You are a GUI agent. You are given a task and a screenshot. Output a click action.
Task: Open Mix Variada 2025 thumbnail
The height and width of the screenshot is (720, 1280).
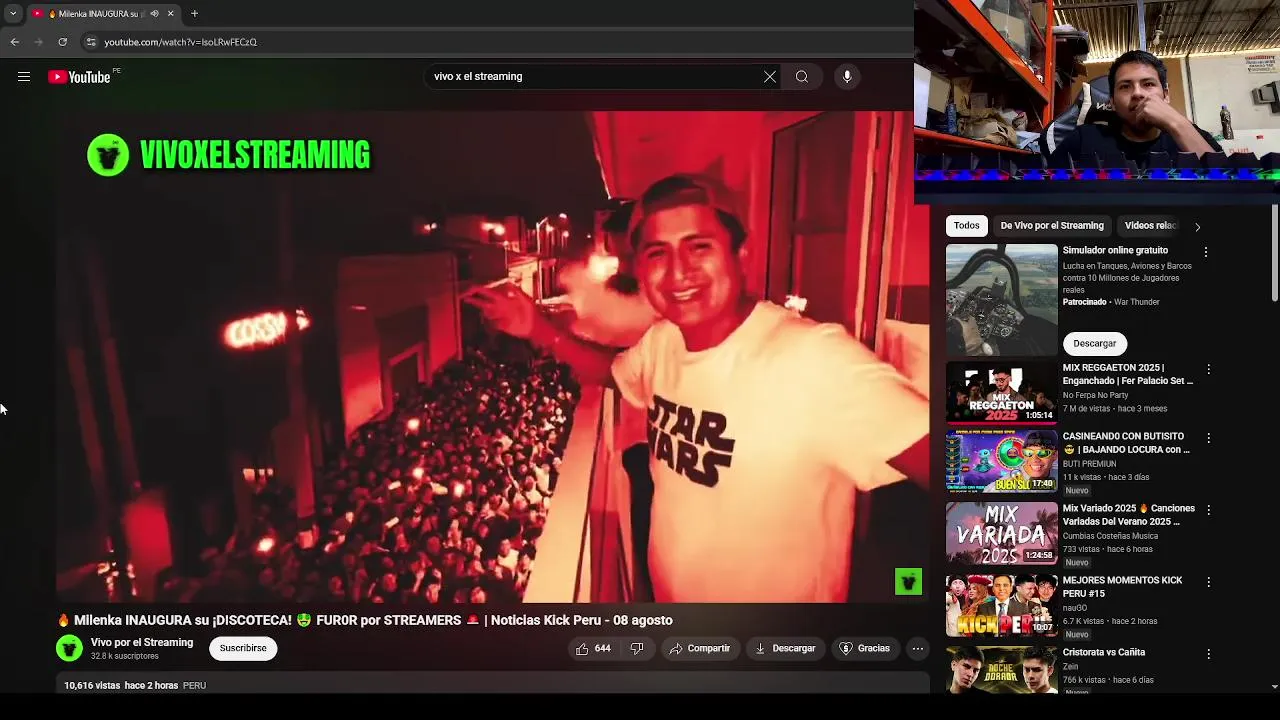(x=1002, y=533)
